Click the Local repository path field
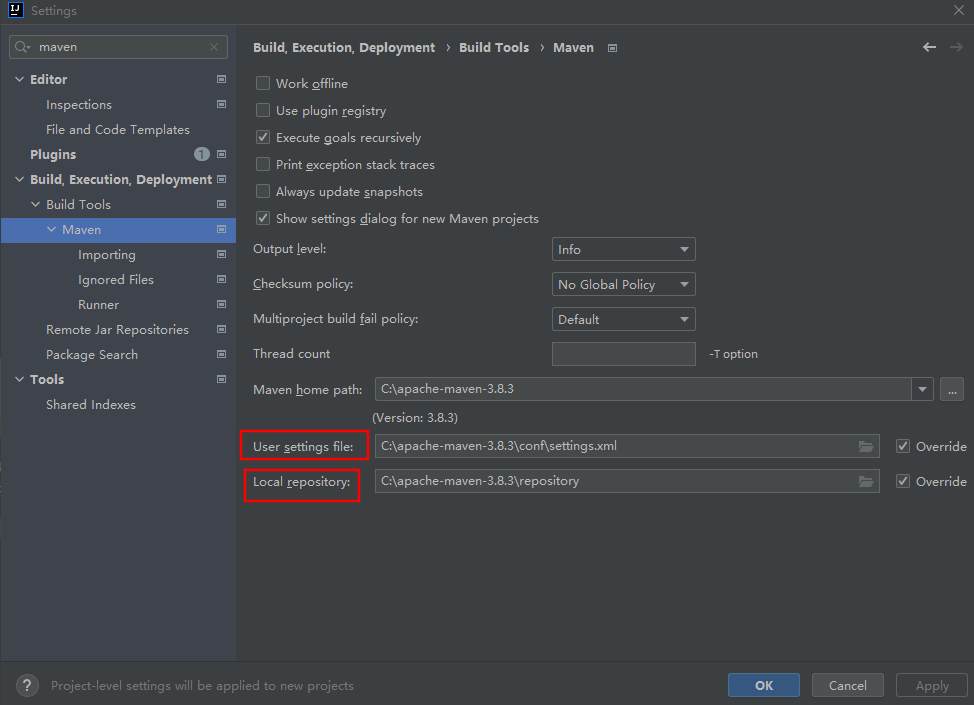 [627, 481]
